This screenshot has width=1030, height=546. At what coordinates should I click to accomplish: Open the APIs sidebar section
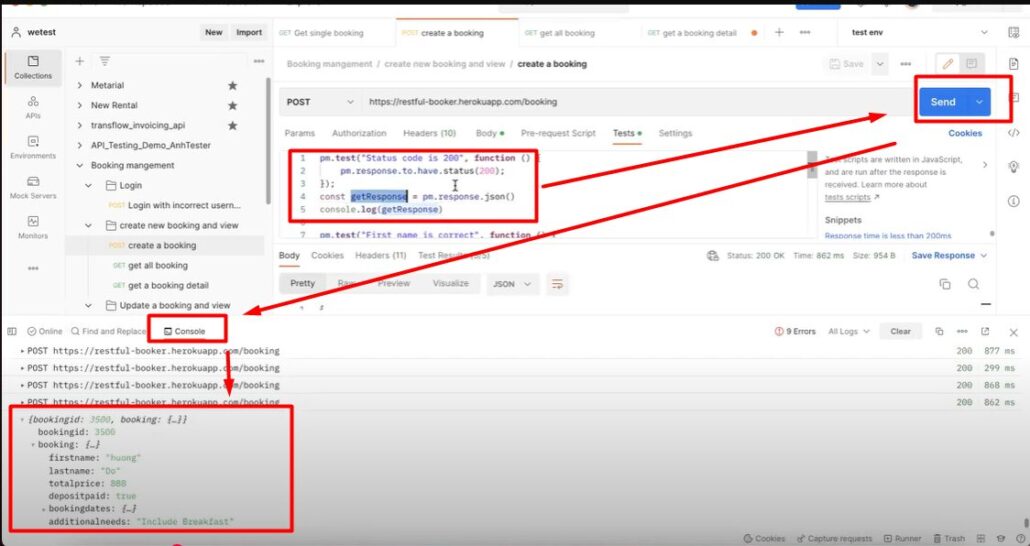tap(33, 106)
